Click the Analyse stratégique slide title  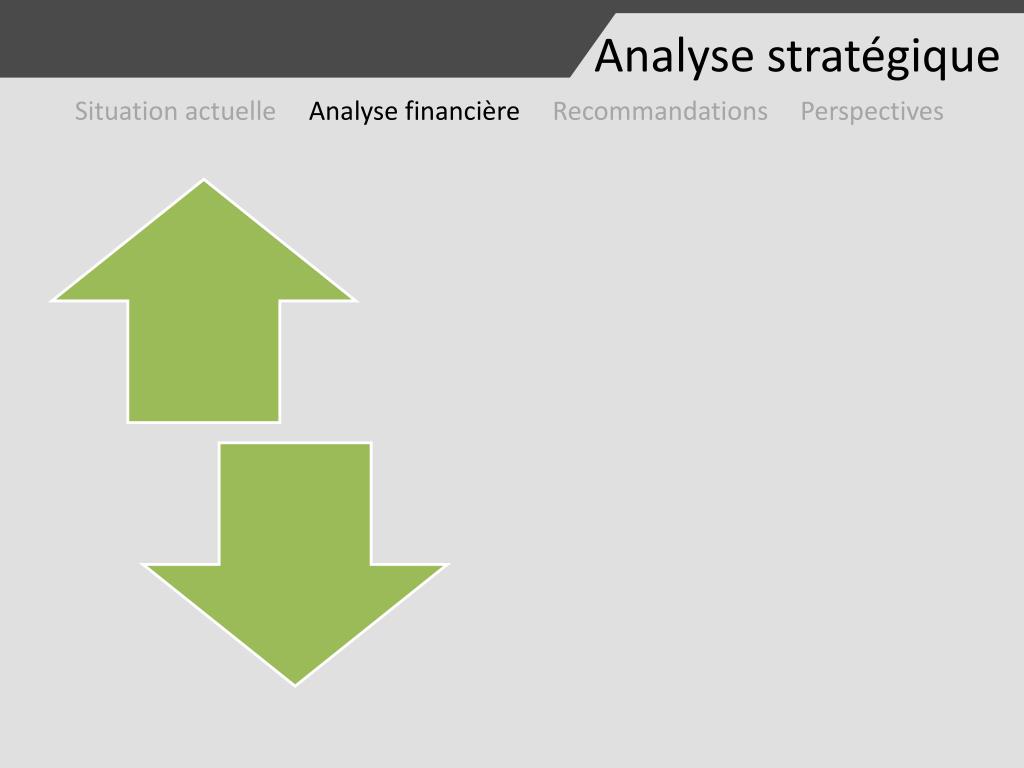tap(797, 57)
